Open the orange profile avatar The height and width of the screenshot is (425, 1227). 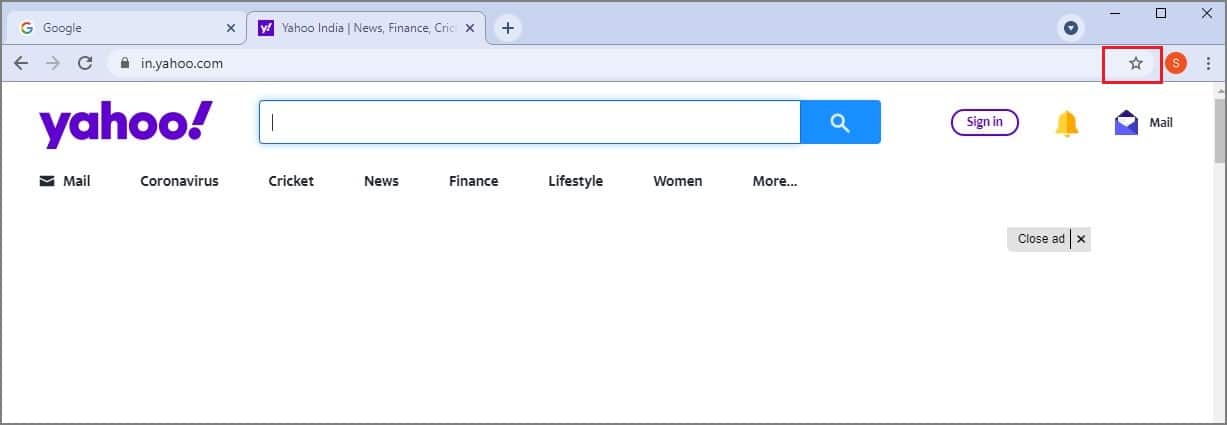tap(1176, 63)
